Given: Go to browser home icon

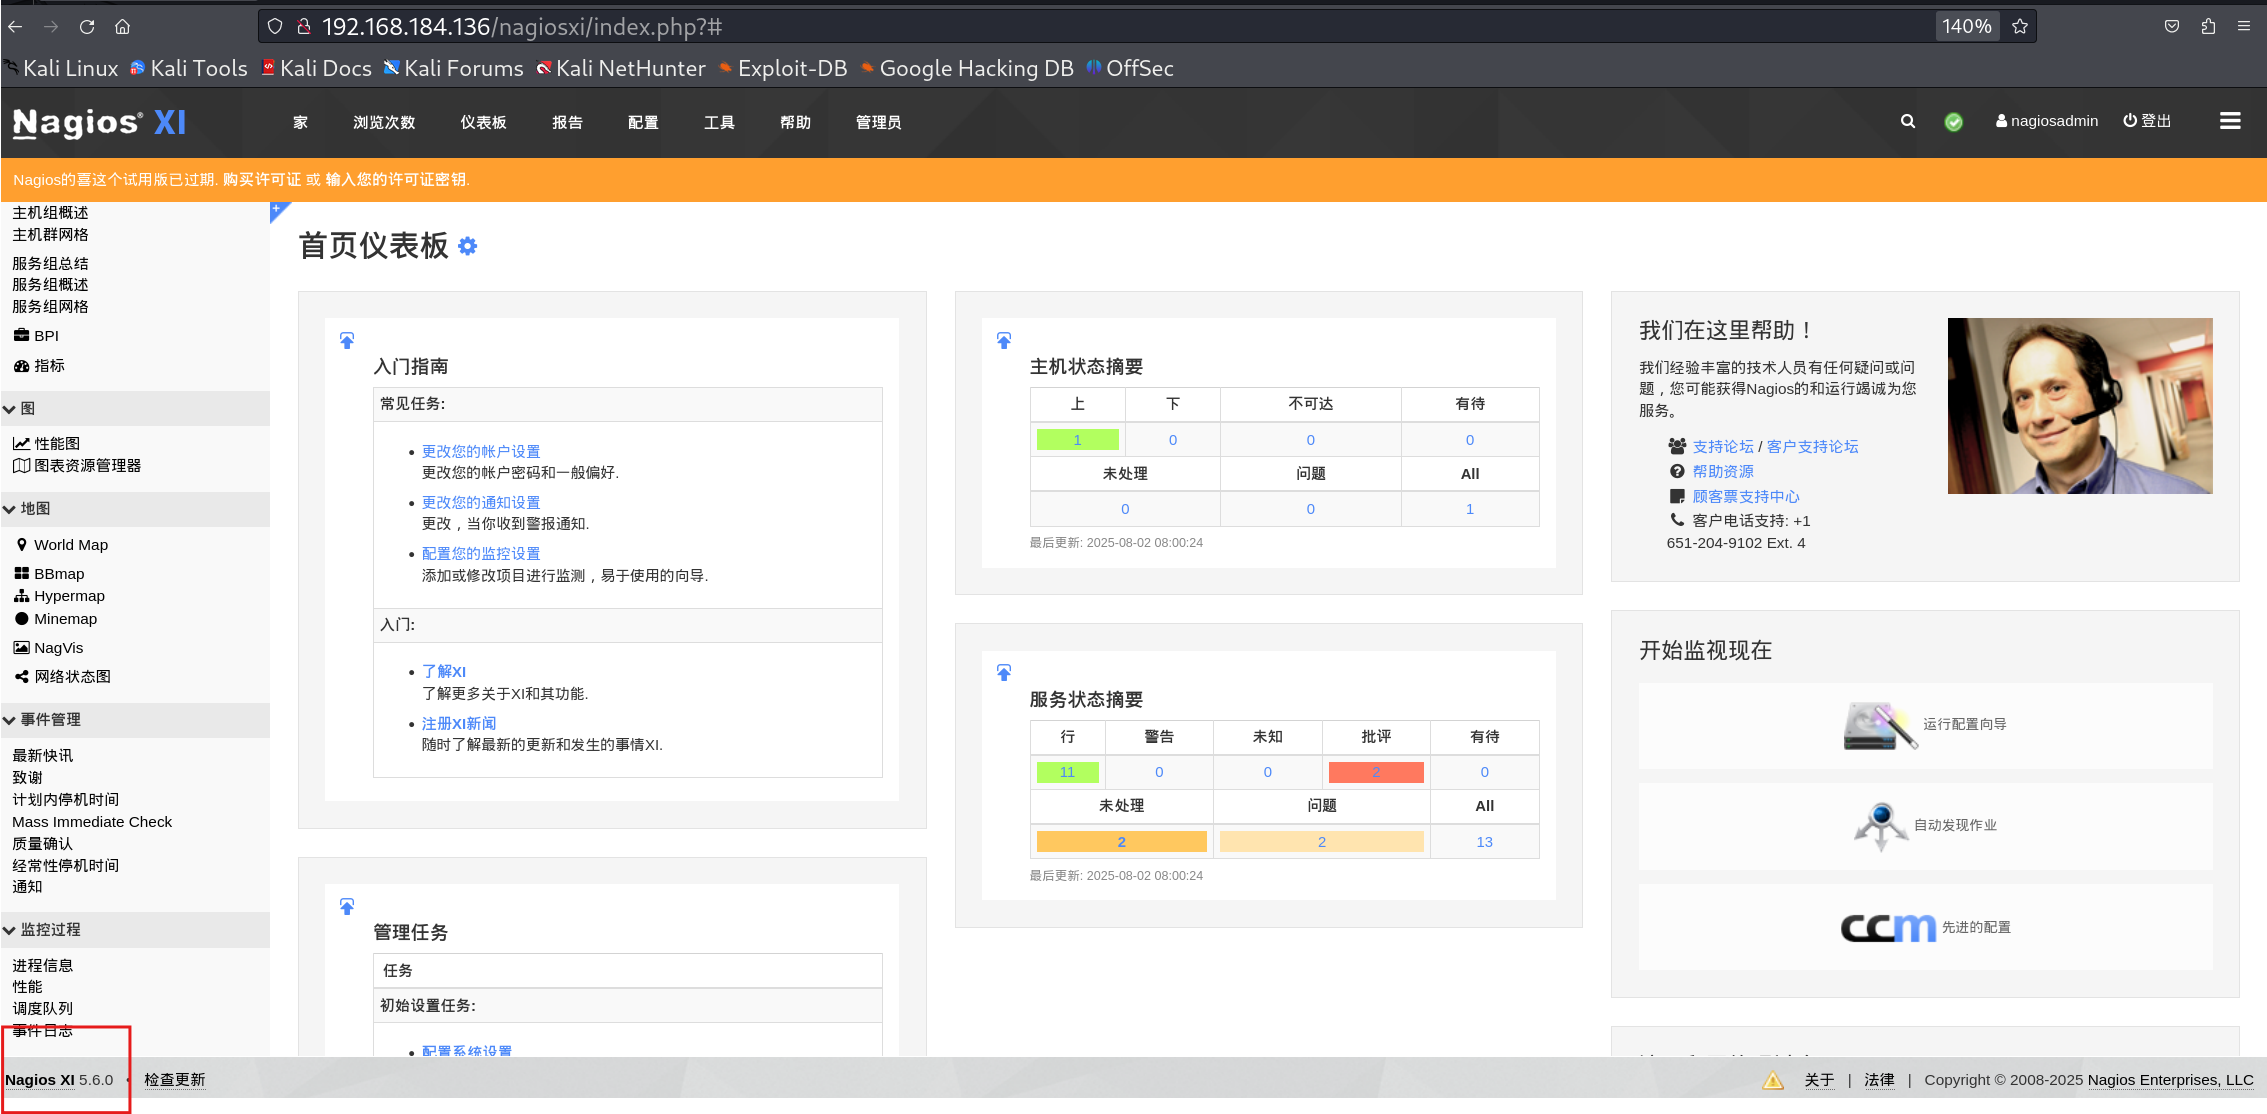Looking at the screenshot, I should pos(122,27).
